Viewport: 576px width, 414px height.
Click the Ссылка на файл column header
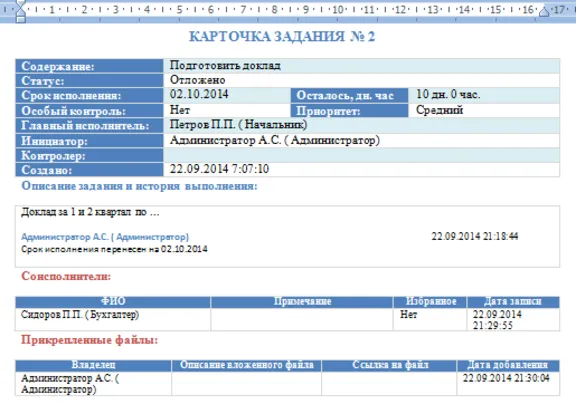click(389, 366)
